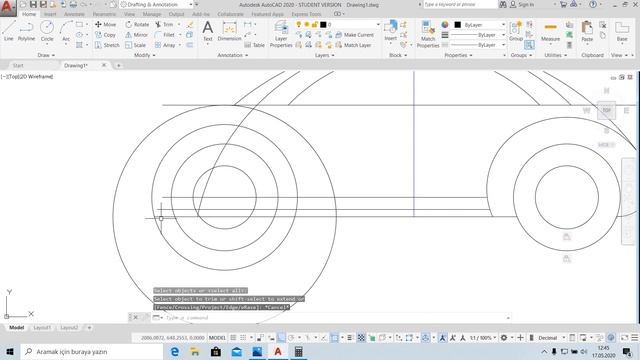Screen dimensions: 640x360
Task: Expand the Modify panel
Action: coord(144,55)
